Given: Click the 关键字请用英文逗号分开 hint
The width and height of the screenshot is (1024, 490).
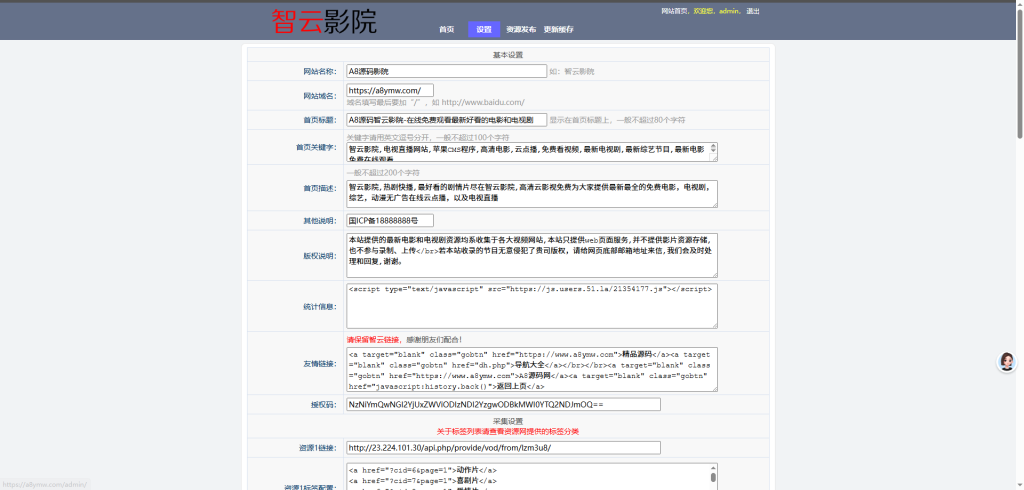Looking at the screenshot, I should [x=428, y=137].
